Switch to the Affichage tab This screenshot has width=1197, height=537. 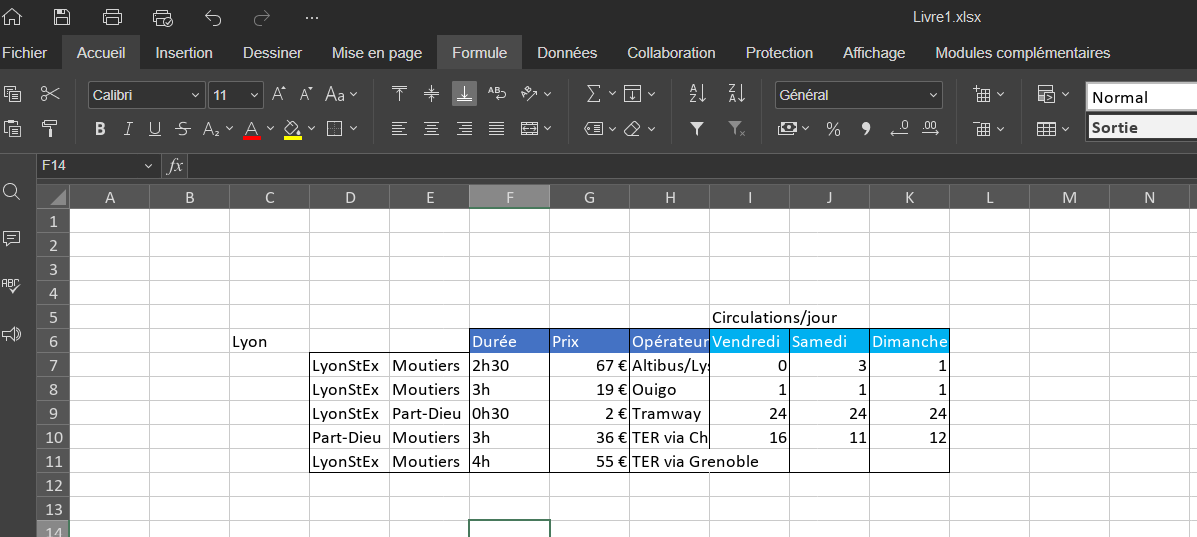[x=874, y=53]
